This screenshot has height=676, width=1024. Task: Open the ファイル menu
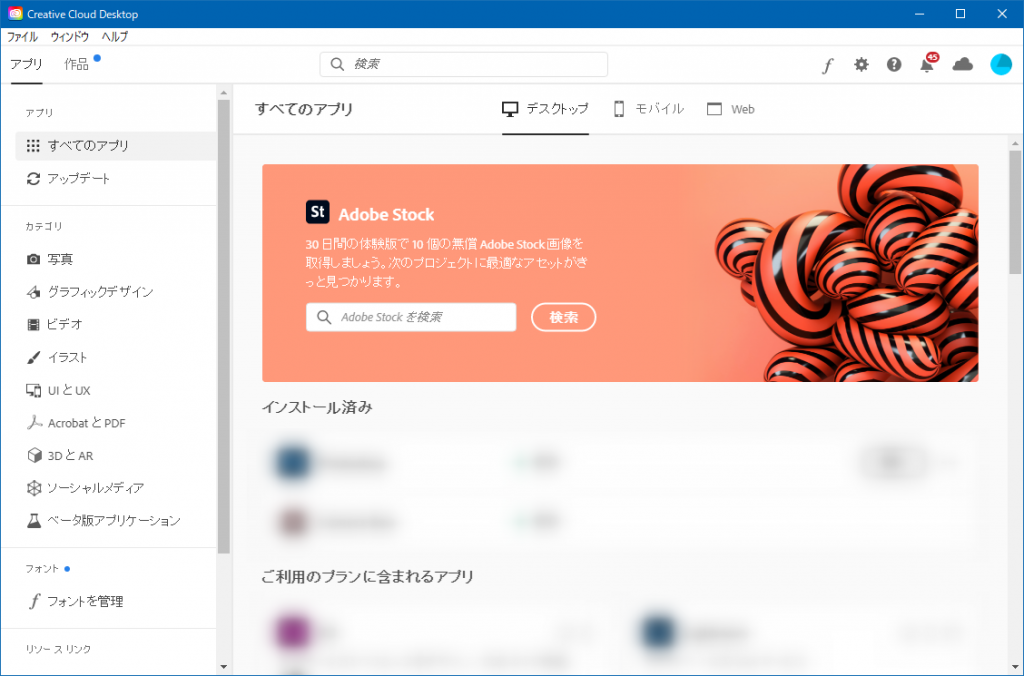(x=22, y=37)
